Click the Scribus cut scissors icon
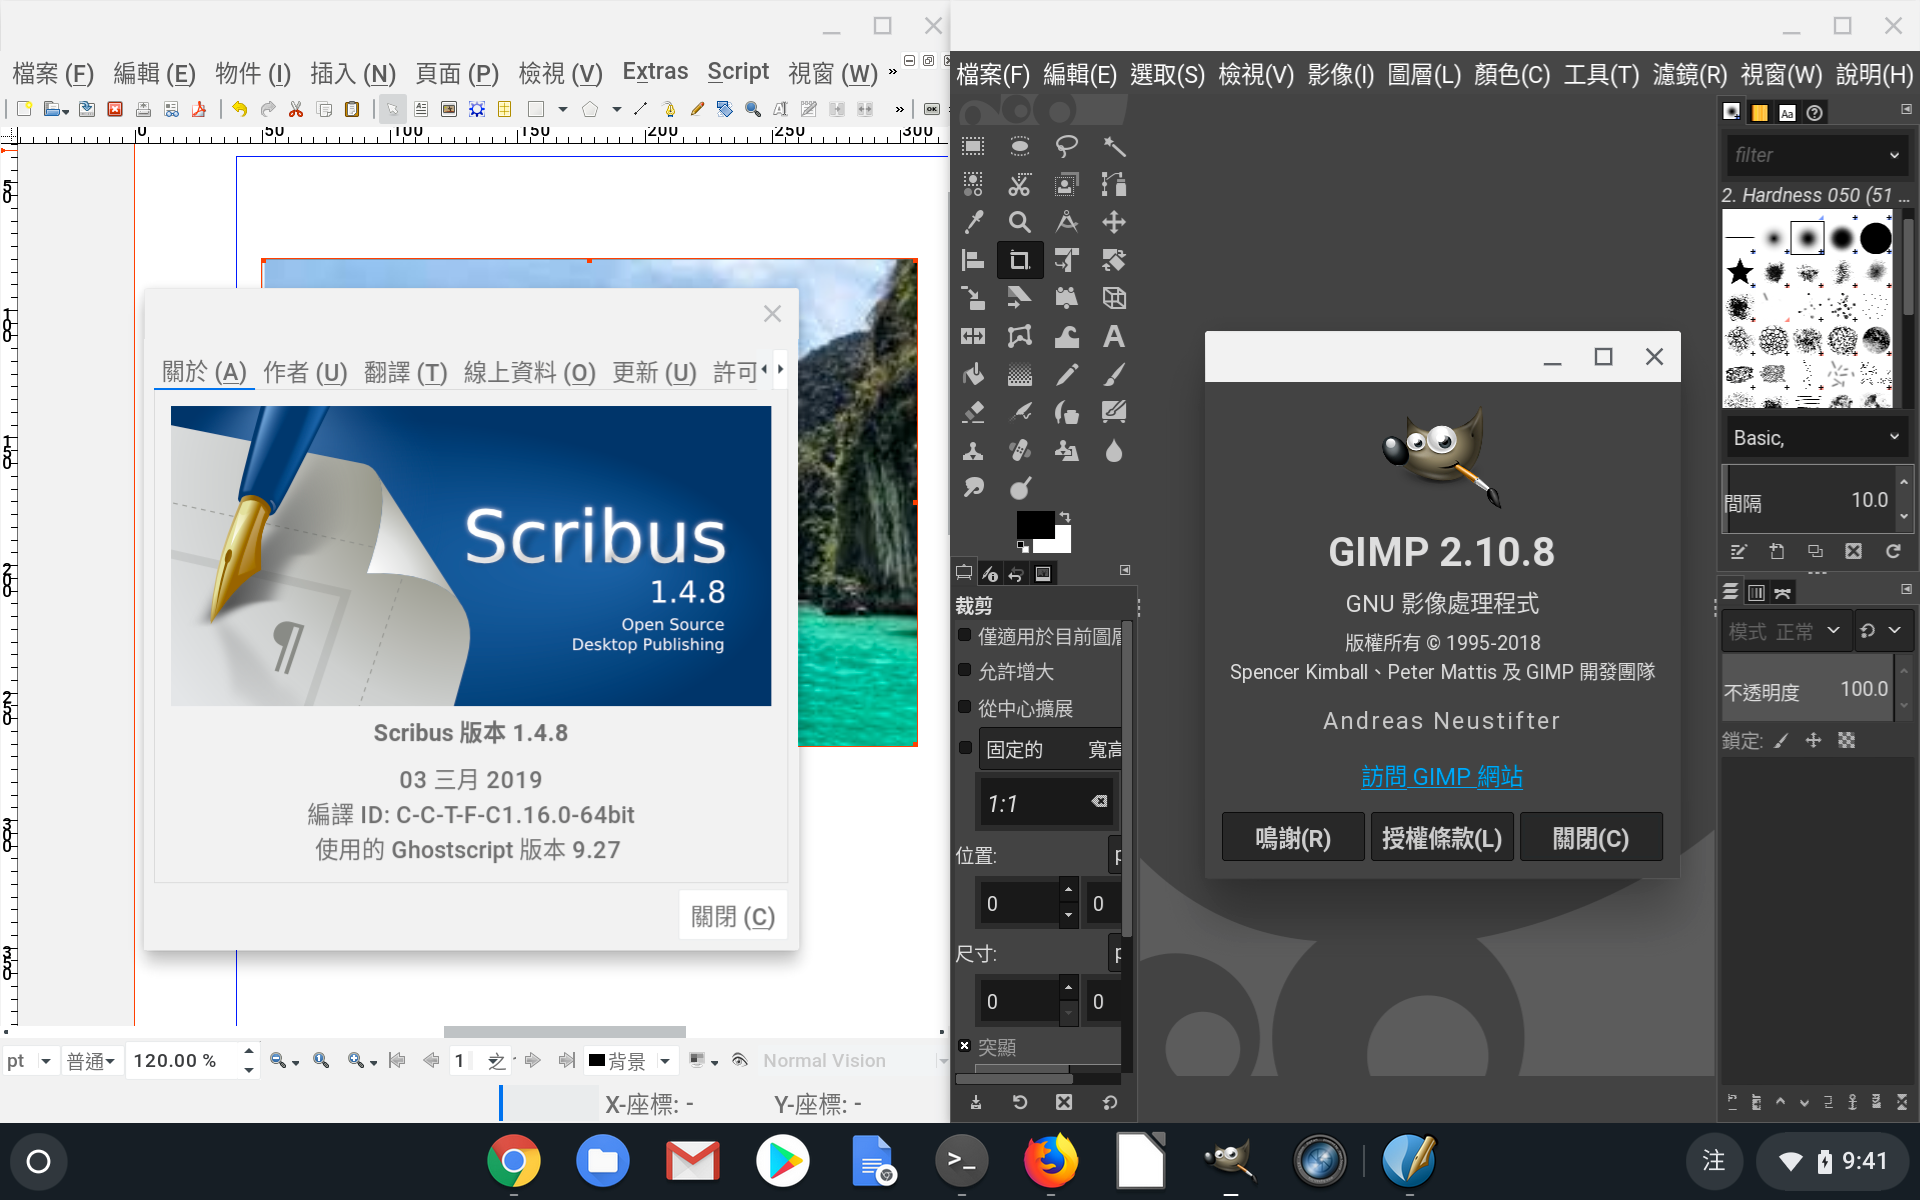The image size is (1920, 1200). [296, 109]
